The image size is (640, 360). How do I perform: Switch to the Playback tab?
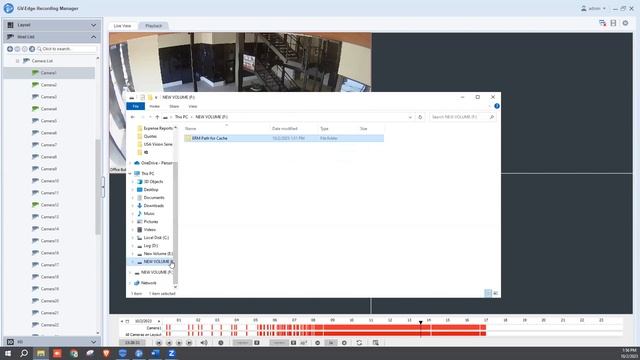153,26
